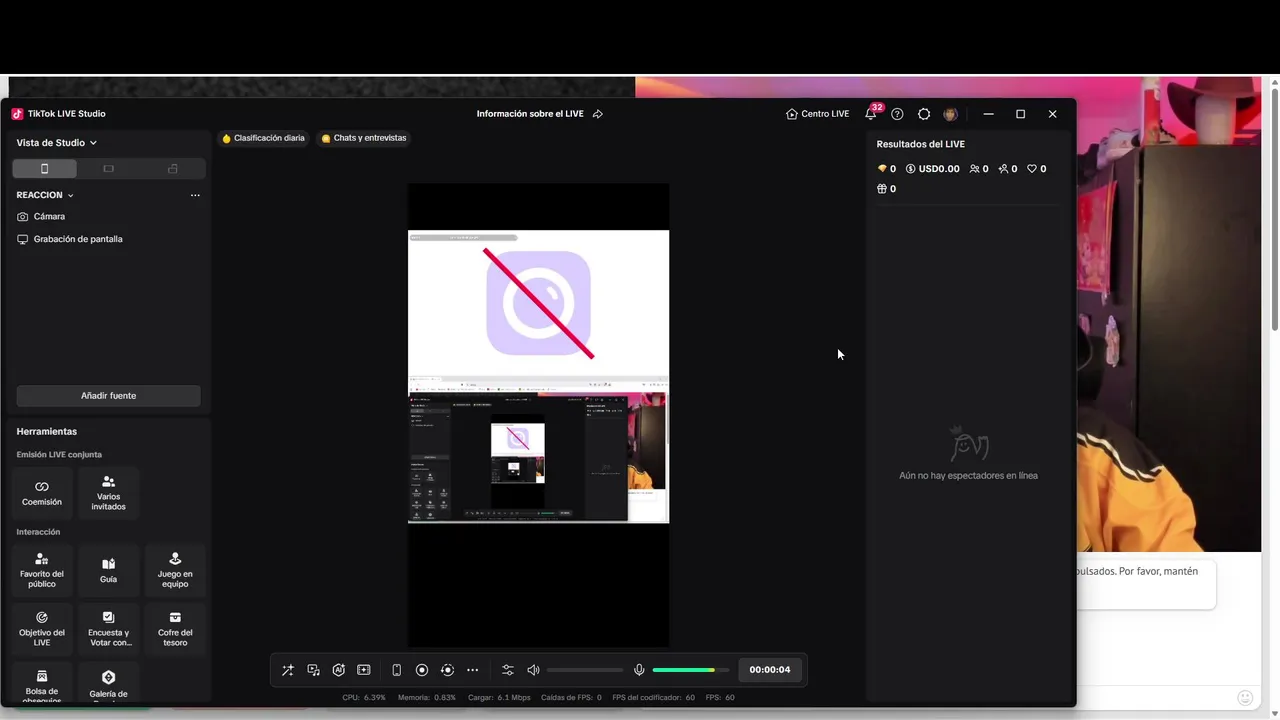Viewport: 1280px width, 720px height.
Task: Open the Varios invitados tool
Action: click(x=108, y=493)
